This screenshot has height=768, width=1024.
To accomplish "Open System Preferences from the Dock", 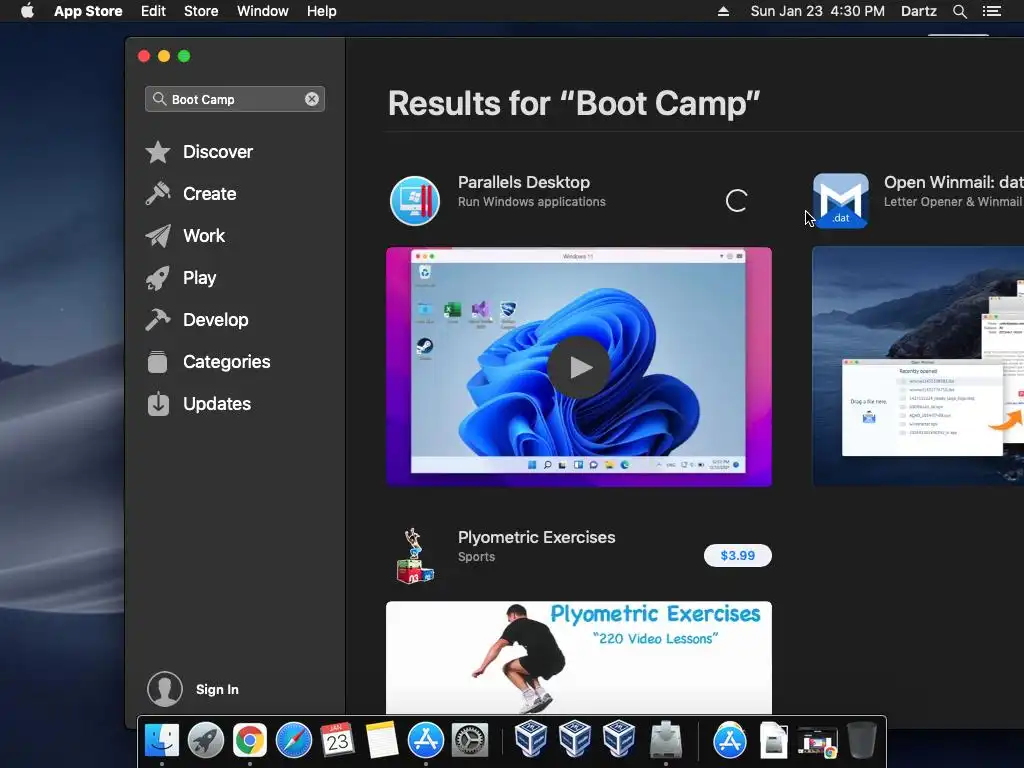I will pyautogui.click(x=470, y=741).
